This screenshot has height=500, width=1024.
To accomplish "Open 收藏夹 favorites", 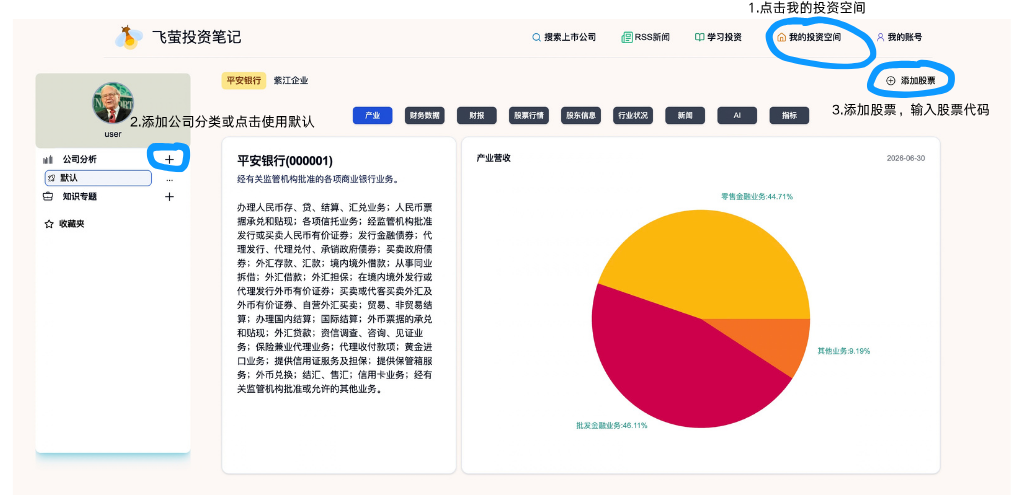I will pyautogui.click(x=71, y=224).
